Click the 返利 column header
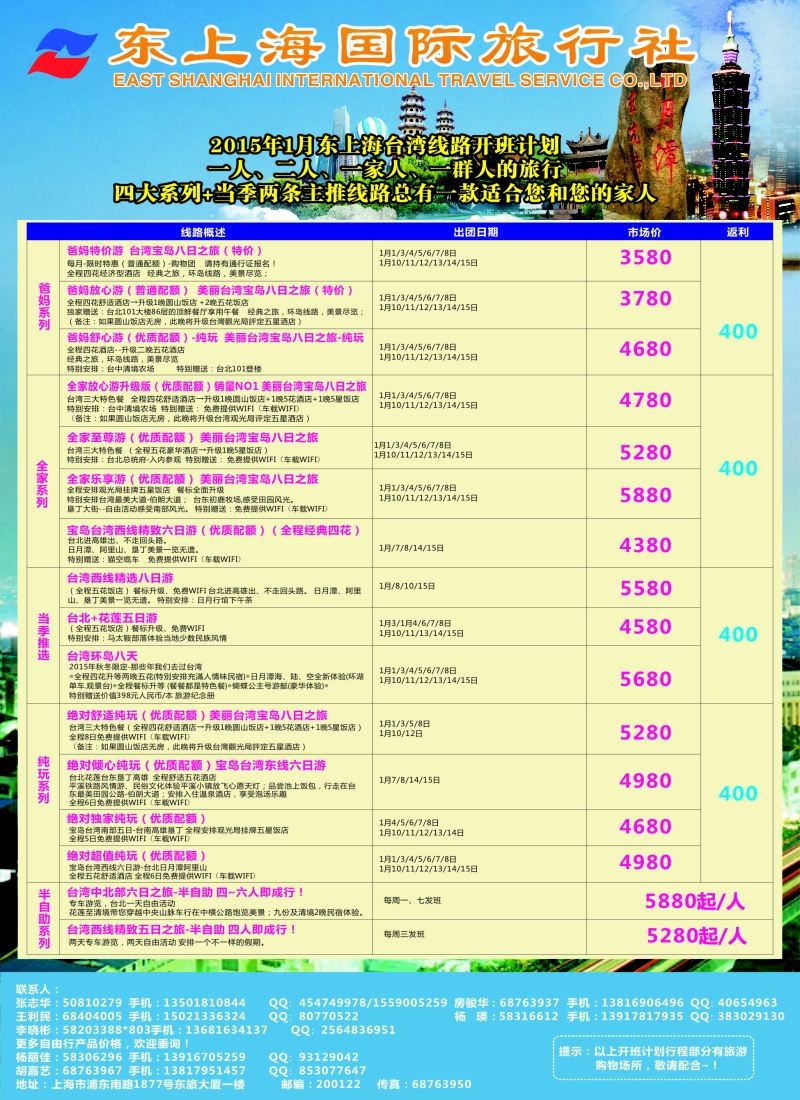This screenshot has width=800, height=1100. [x=738, y=232]
